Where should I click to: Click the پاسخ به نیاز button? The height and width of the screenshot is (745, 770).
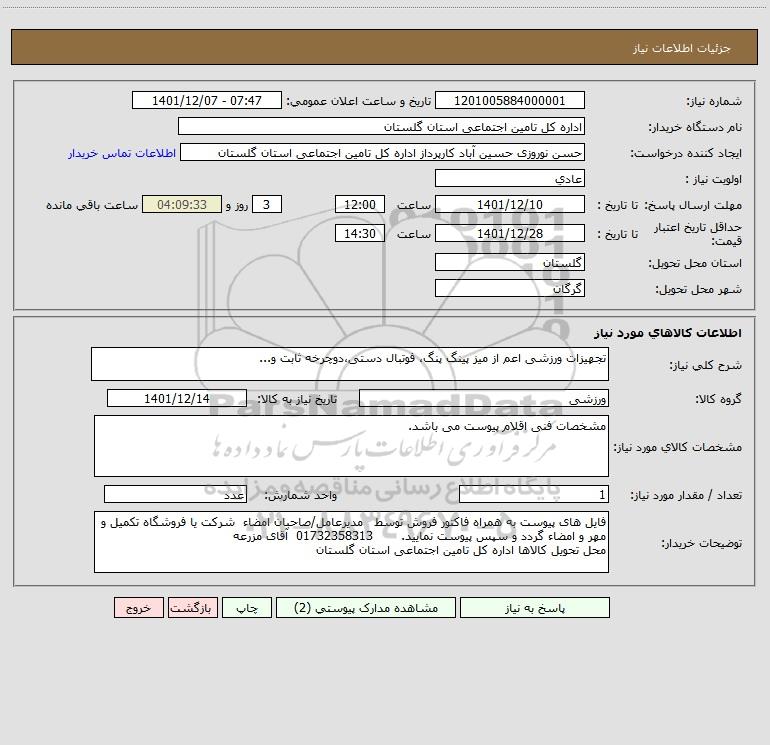click(x=535, y=607)
